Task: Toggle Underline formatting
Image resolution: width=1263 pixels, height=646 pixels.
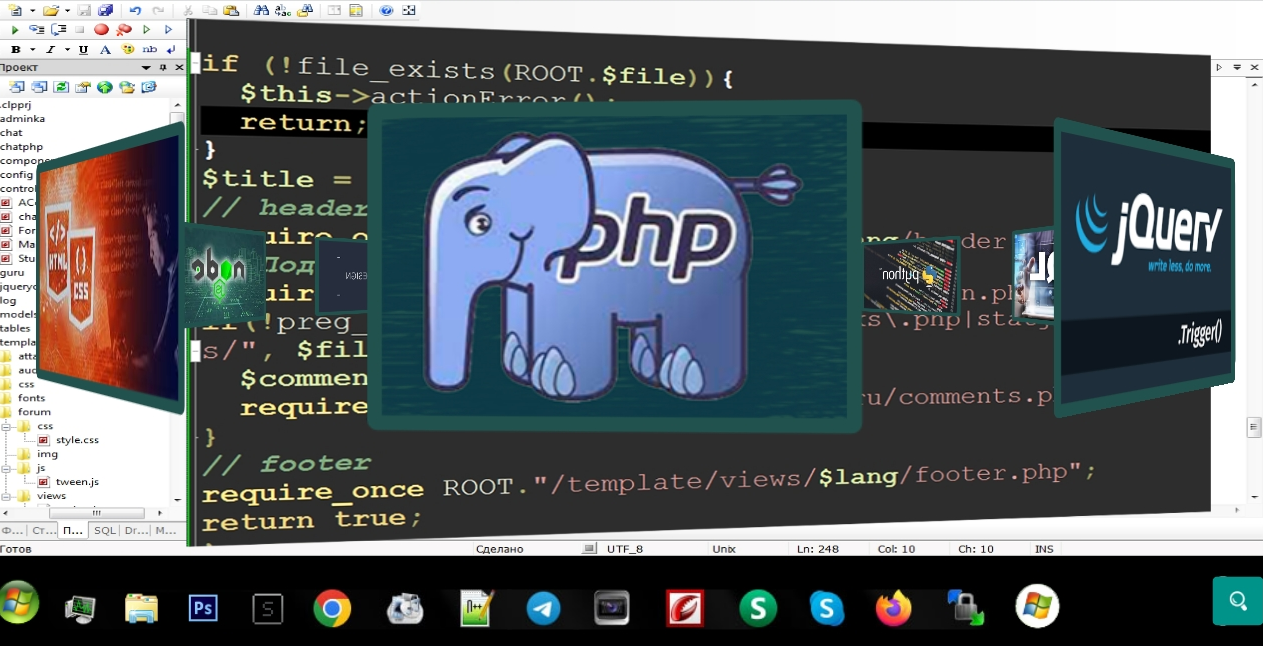Action: [83, 49]
